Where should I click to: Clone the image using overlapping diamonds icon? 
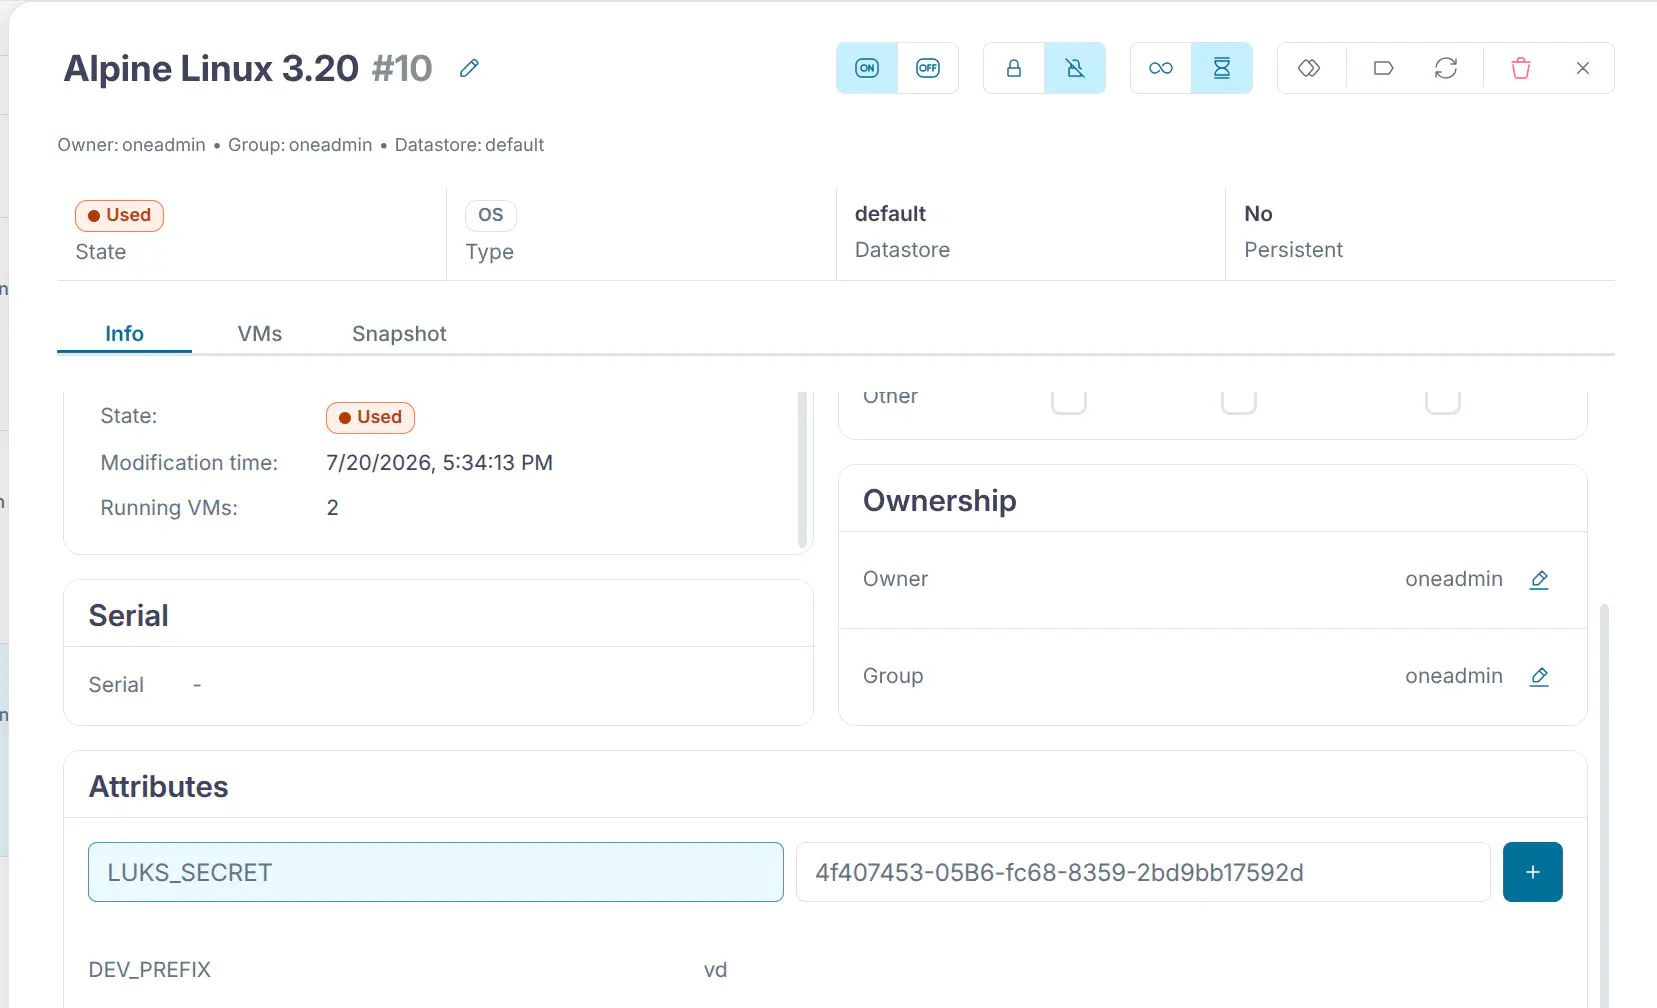point(1309,68)
